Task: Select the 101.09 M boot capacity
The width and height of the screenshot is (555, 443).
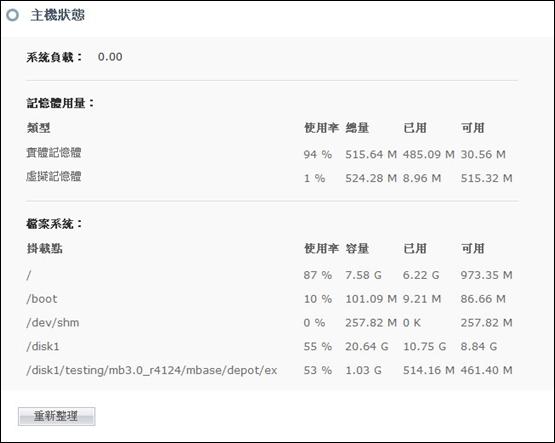Action: [x=371, y=299]
